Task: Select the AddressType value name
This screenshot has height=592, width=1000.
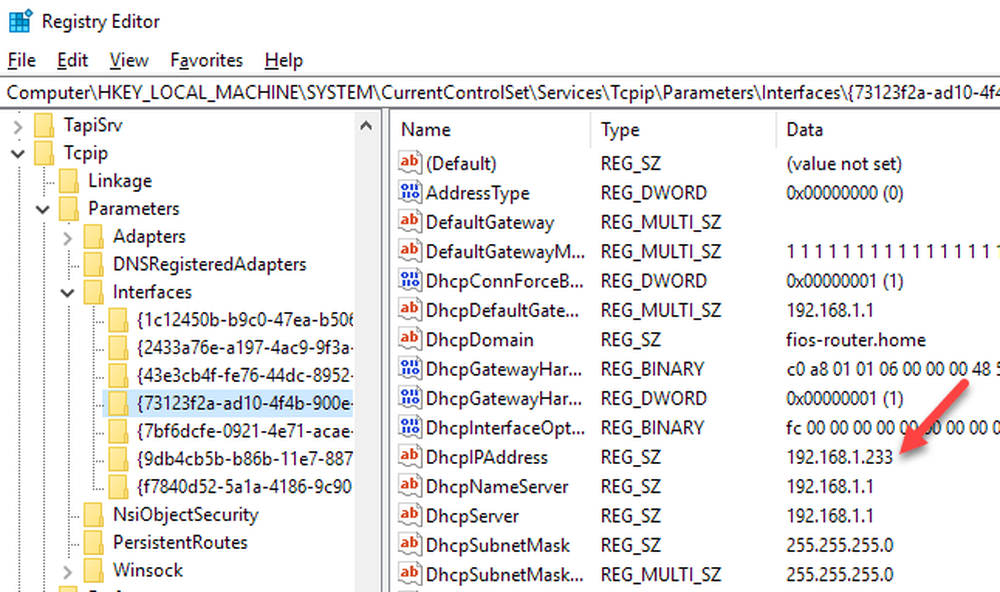Action: click(x=478, y=193)
